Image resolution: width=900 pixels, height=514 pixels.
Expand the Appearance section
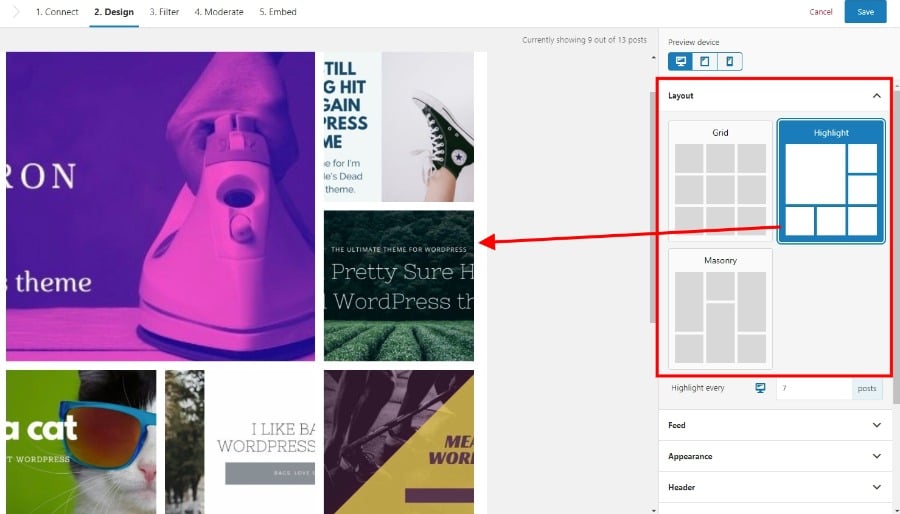[775, 456]
